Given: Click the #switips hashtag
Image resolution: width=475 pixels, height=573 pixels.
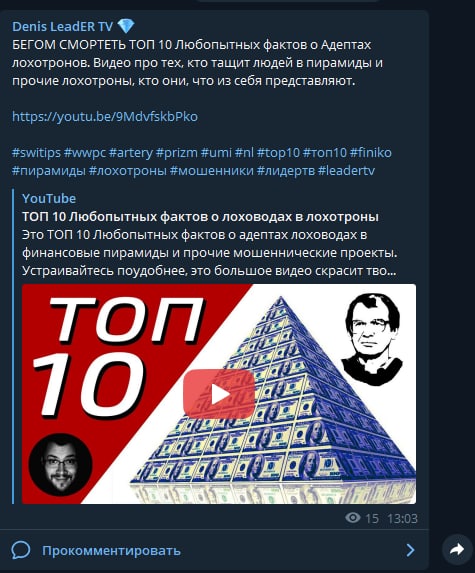Looking at the screenshot, I should click(36, 152).
